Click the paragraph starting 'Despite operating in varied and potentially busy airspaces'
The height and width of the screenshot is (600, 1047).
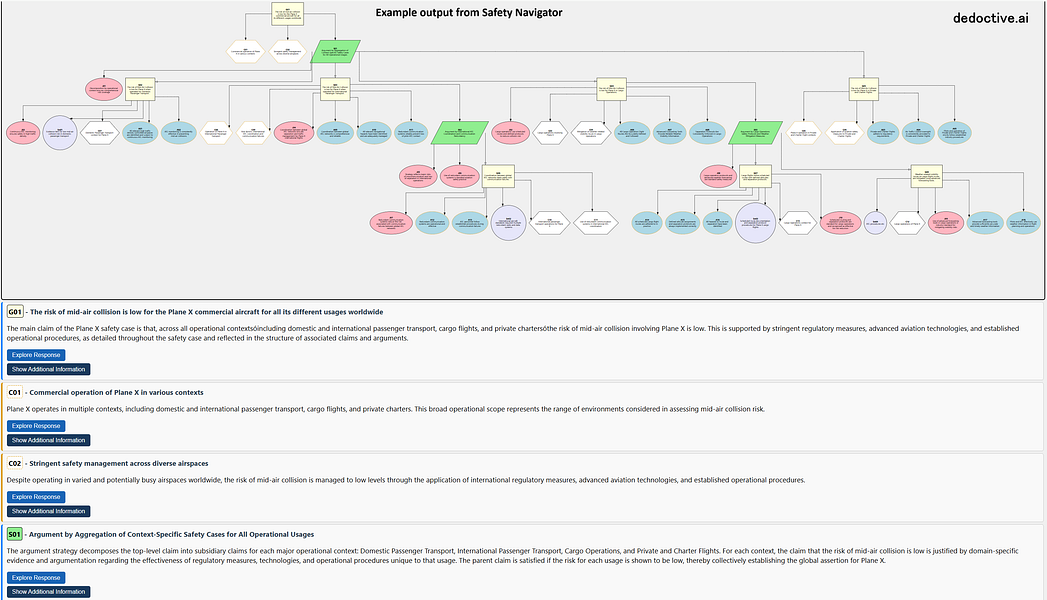pyautogui.click(x=406, y=480)
